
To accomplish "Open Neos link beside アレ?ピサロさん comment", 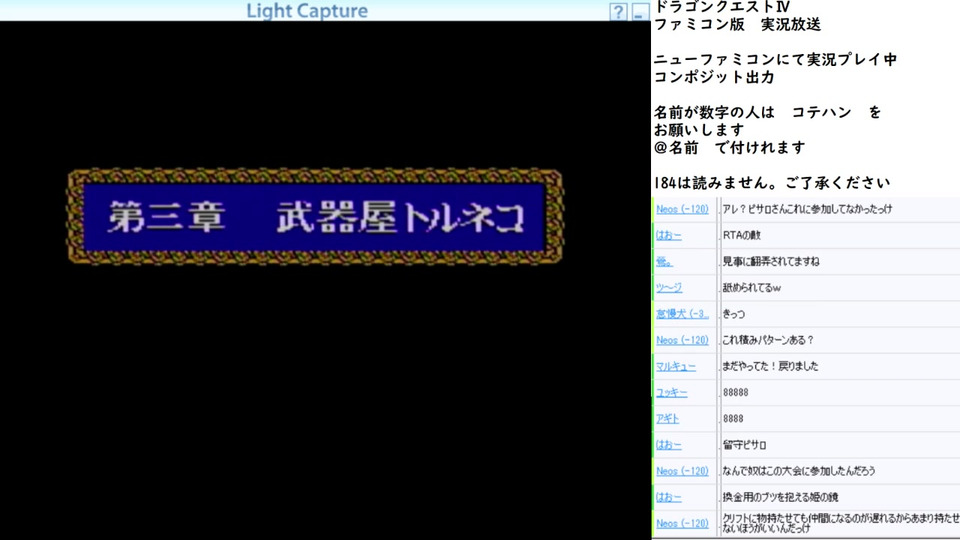I will click(x=682, y=209).
